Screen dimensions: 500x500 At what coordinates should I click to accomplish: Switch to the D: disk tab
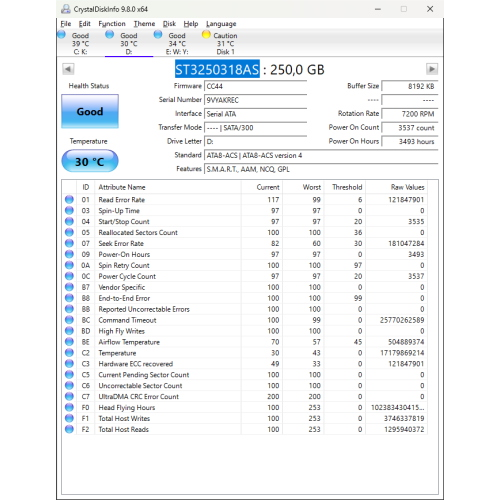point(129,43)
